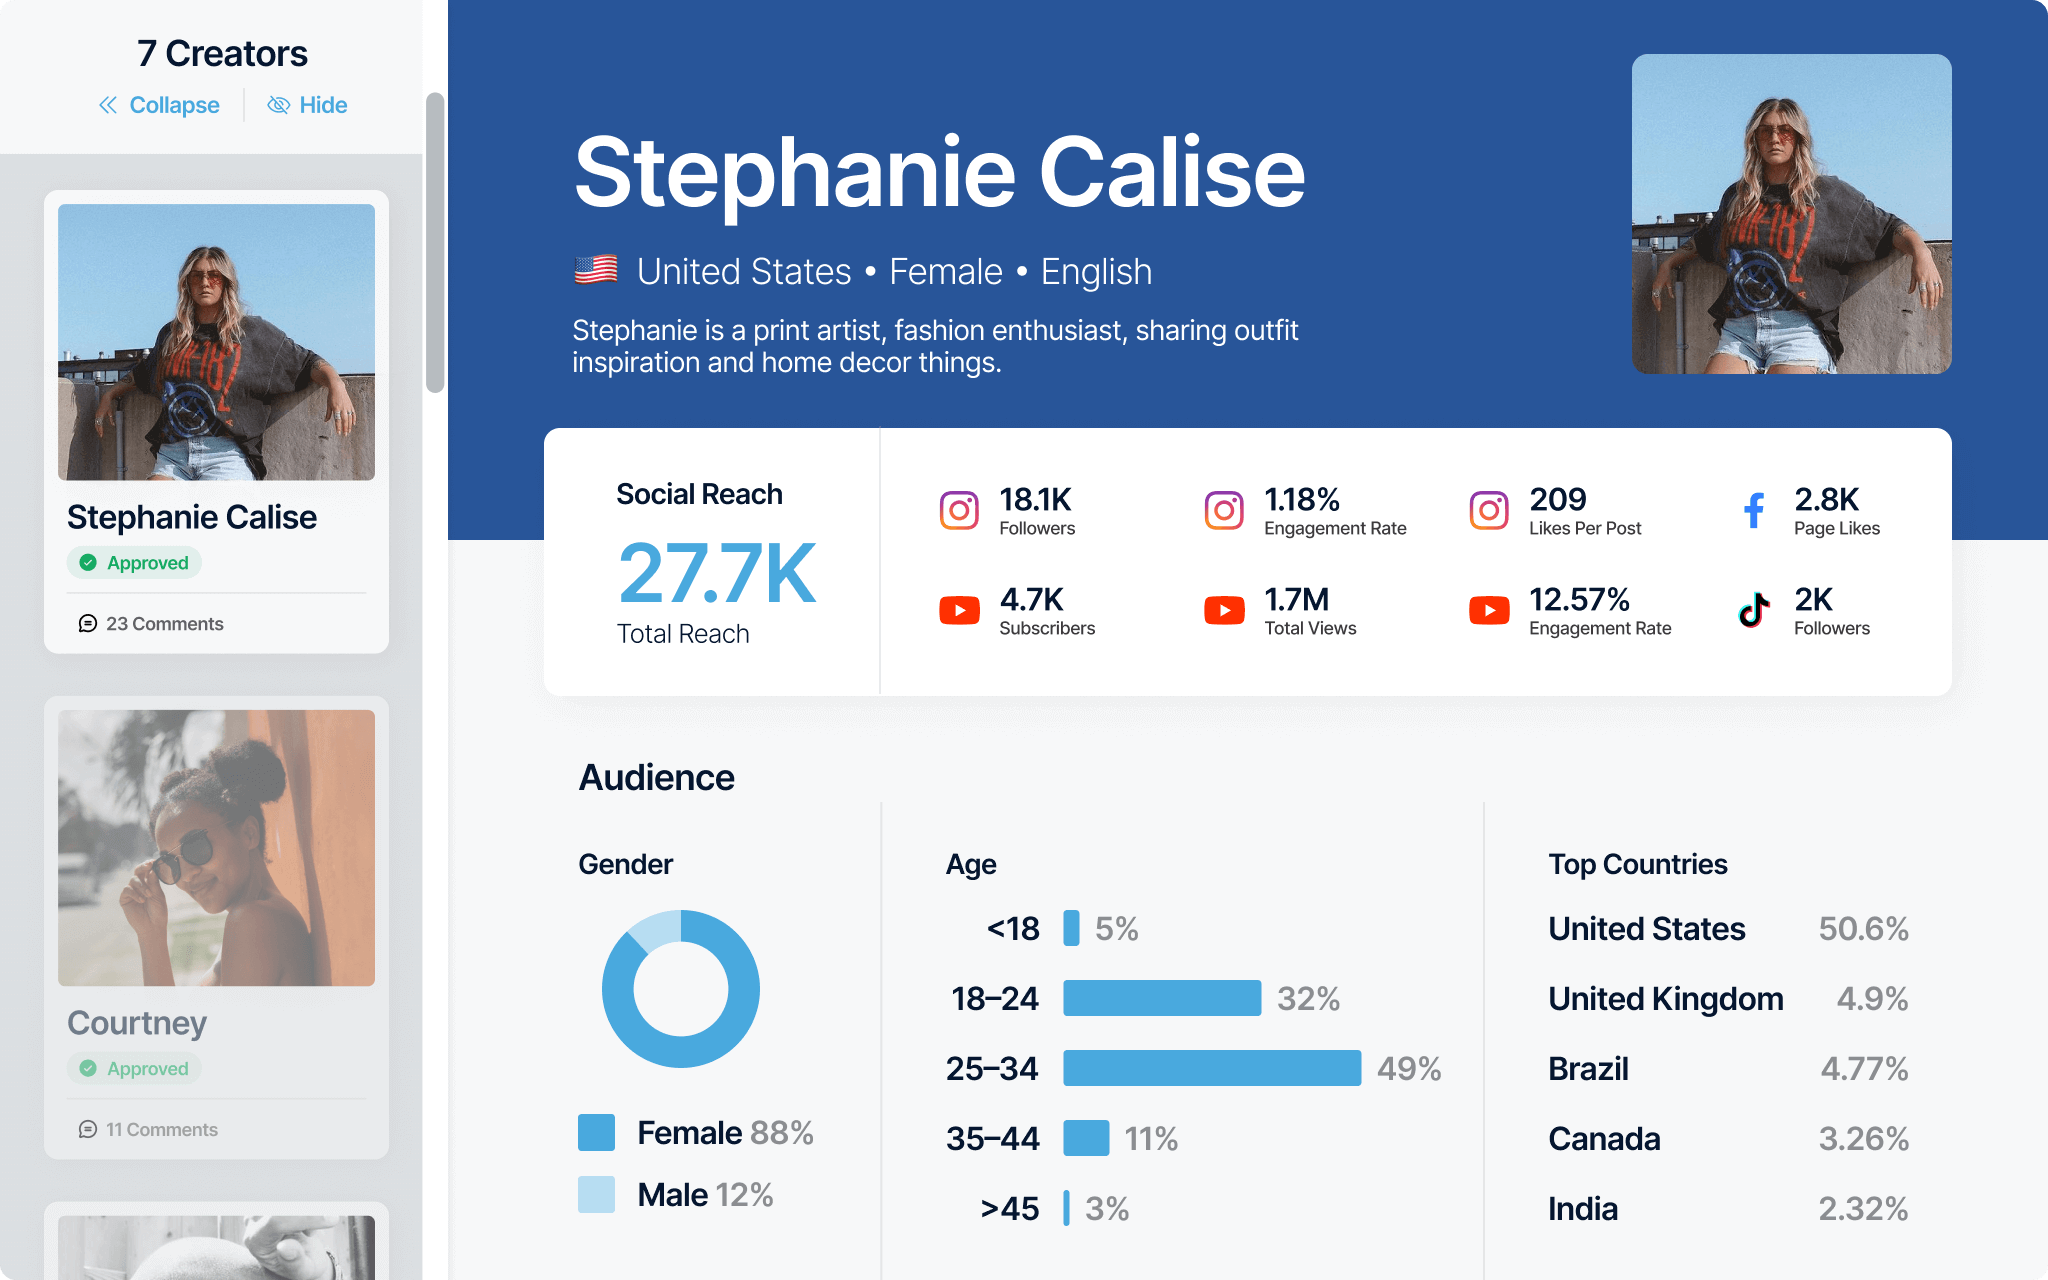Click the 35–44 age bar
The image size is (2048, 1280).
[1086, 1138]
